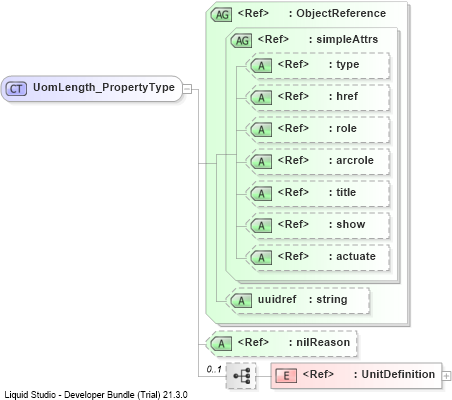The width and height of the screenshot is (452, 400).
Task: Select the 'role' attribute name
Action: click(x=346, y=128)
